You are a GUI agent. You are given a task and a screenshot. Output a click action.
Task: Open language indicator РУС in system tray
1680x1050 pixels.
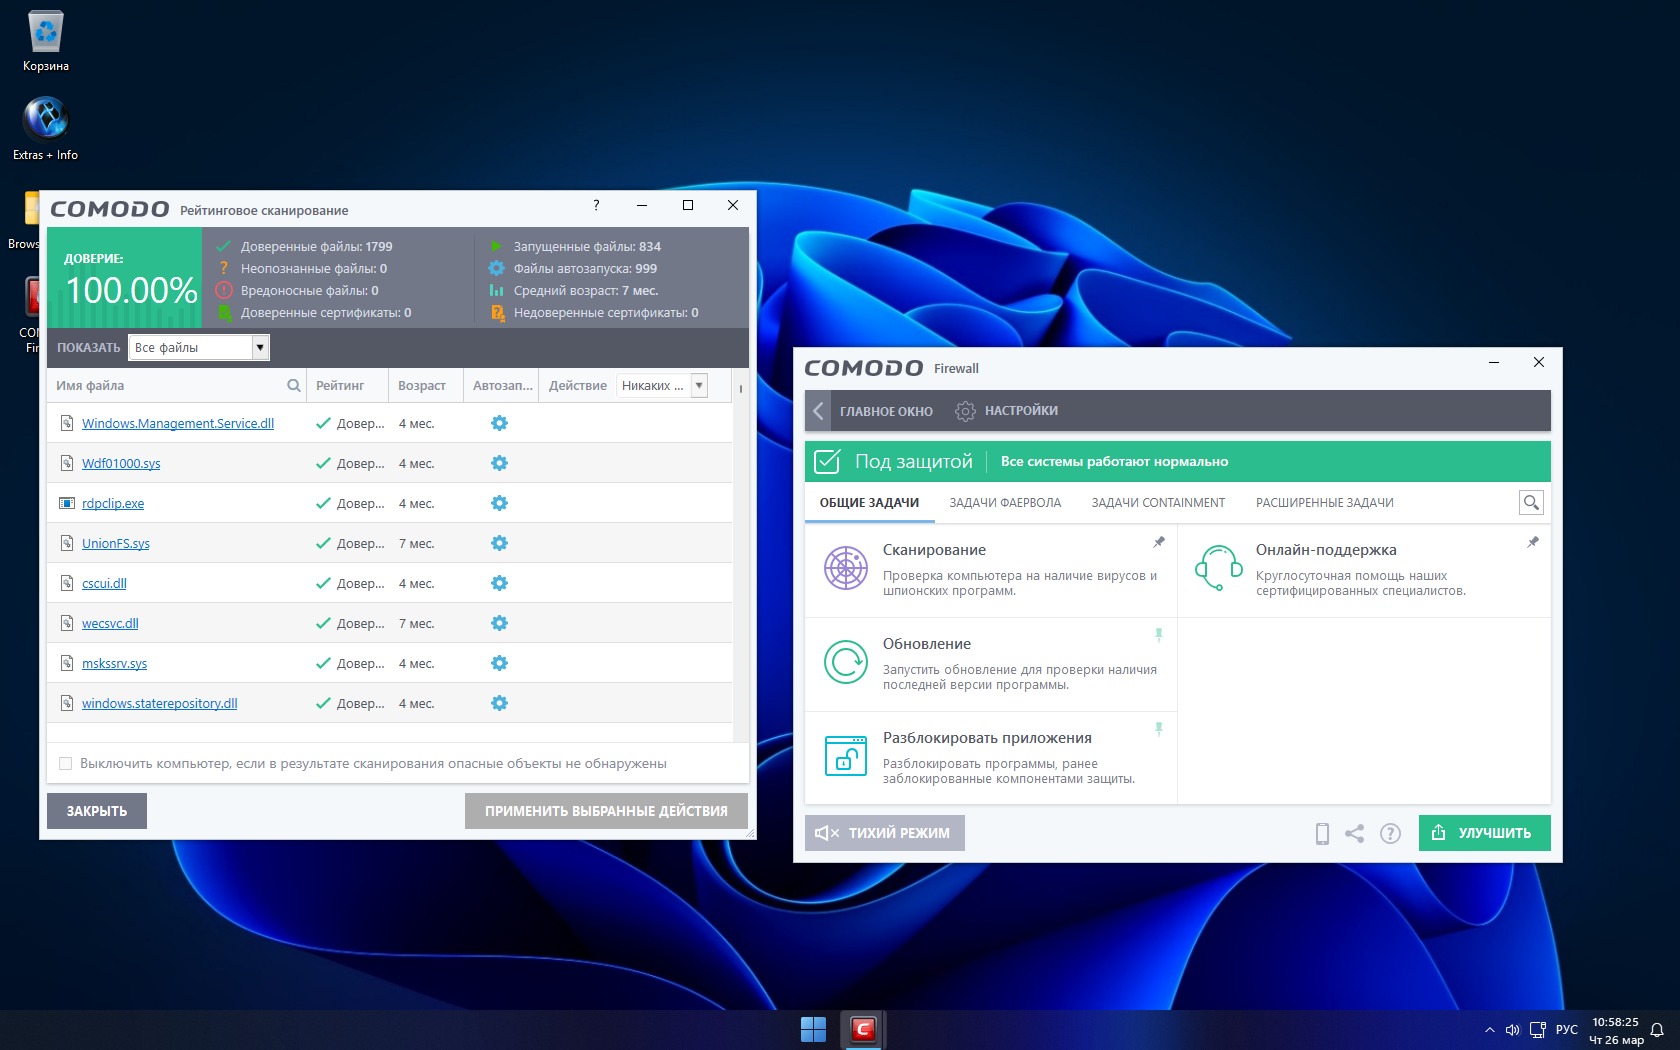pyautogui.click(x=1566, y=1030)
